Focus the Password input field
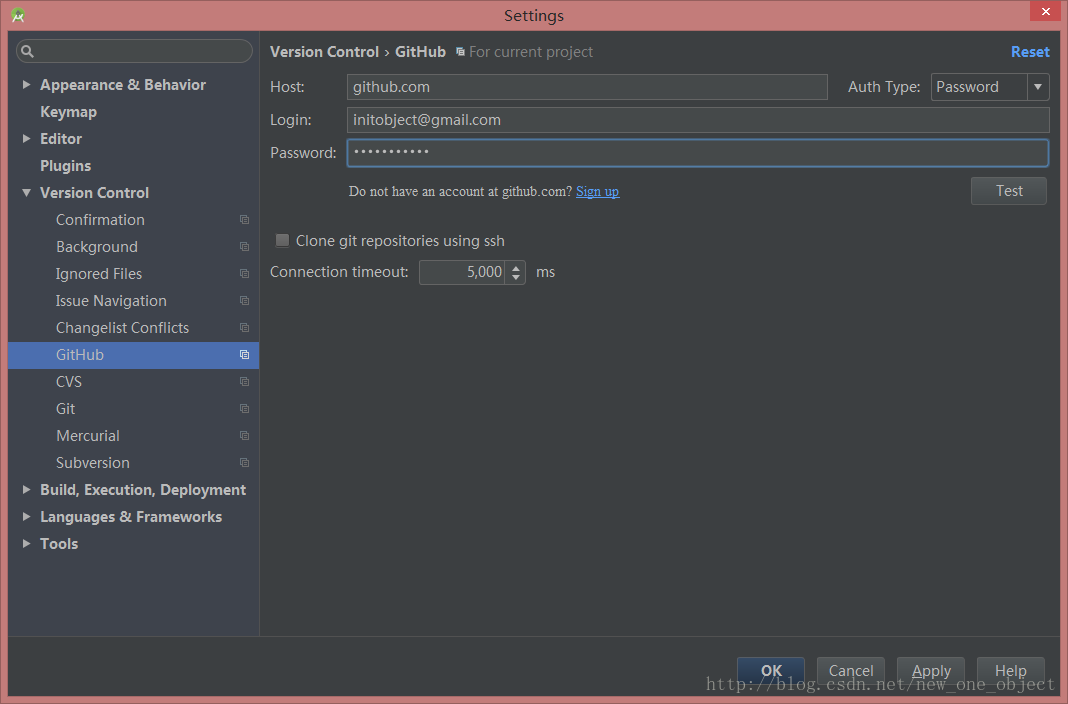Screen dimensions: 1068x704 (698, 153)
